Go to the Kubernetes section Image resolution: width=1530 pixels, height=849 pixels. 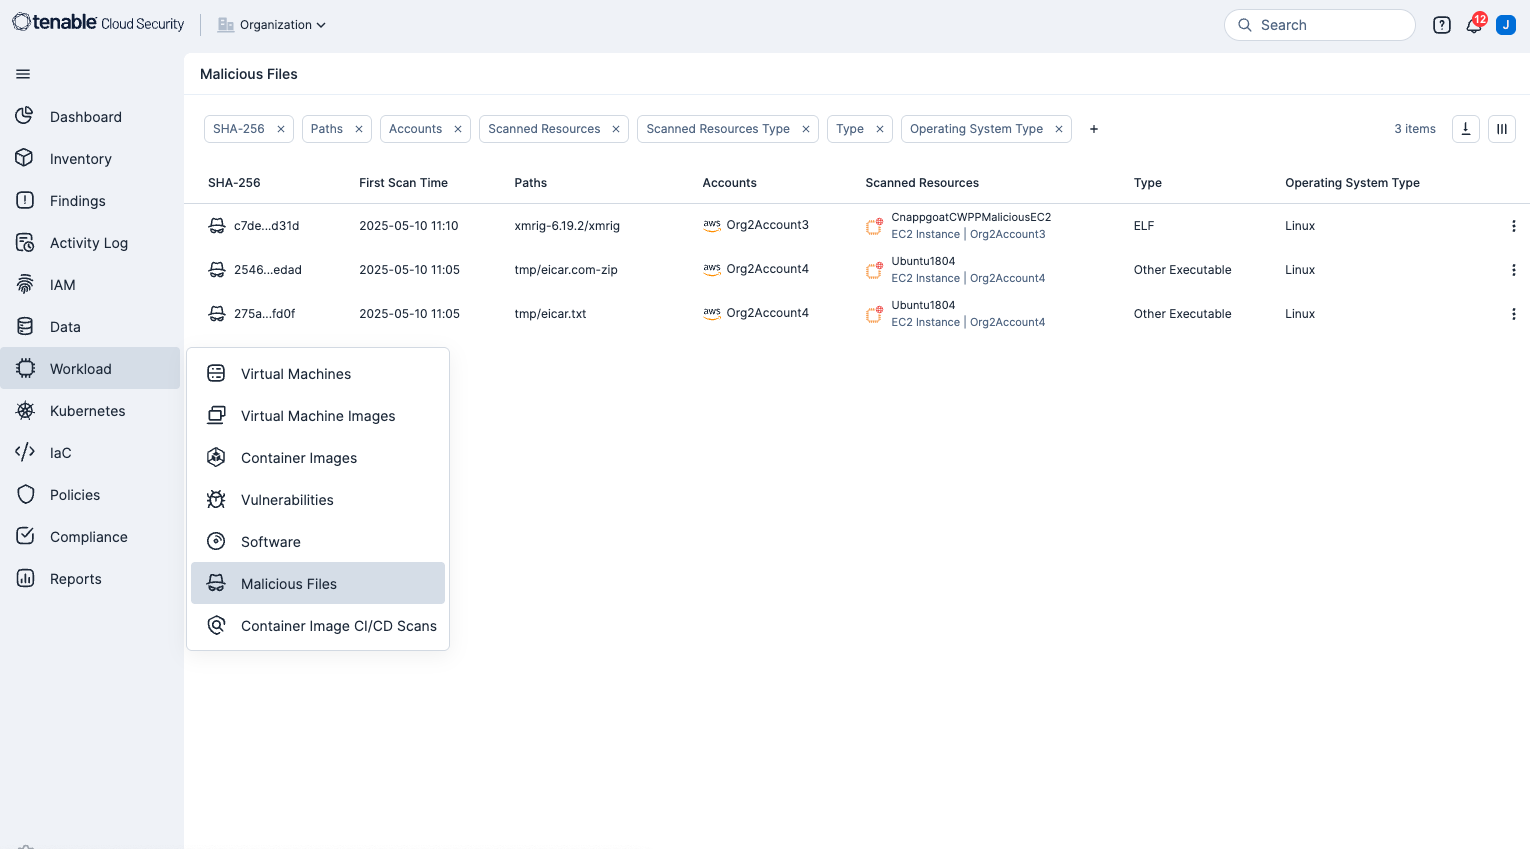click(87, 411)
